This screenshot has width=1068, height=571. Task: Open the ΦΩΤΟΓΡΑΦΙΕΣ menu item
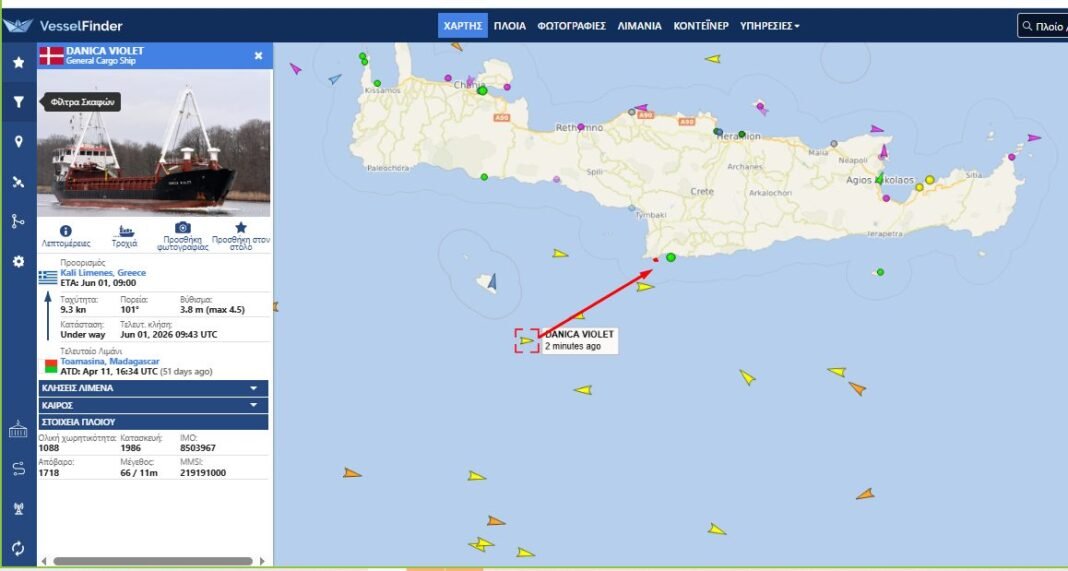[x=571, y=26]
